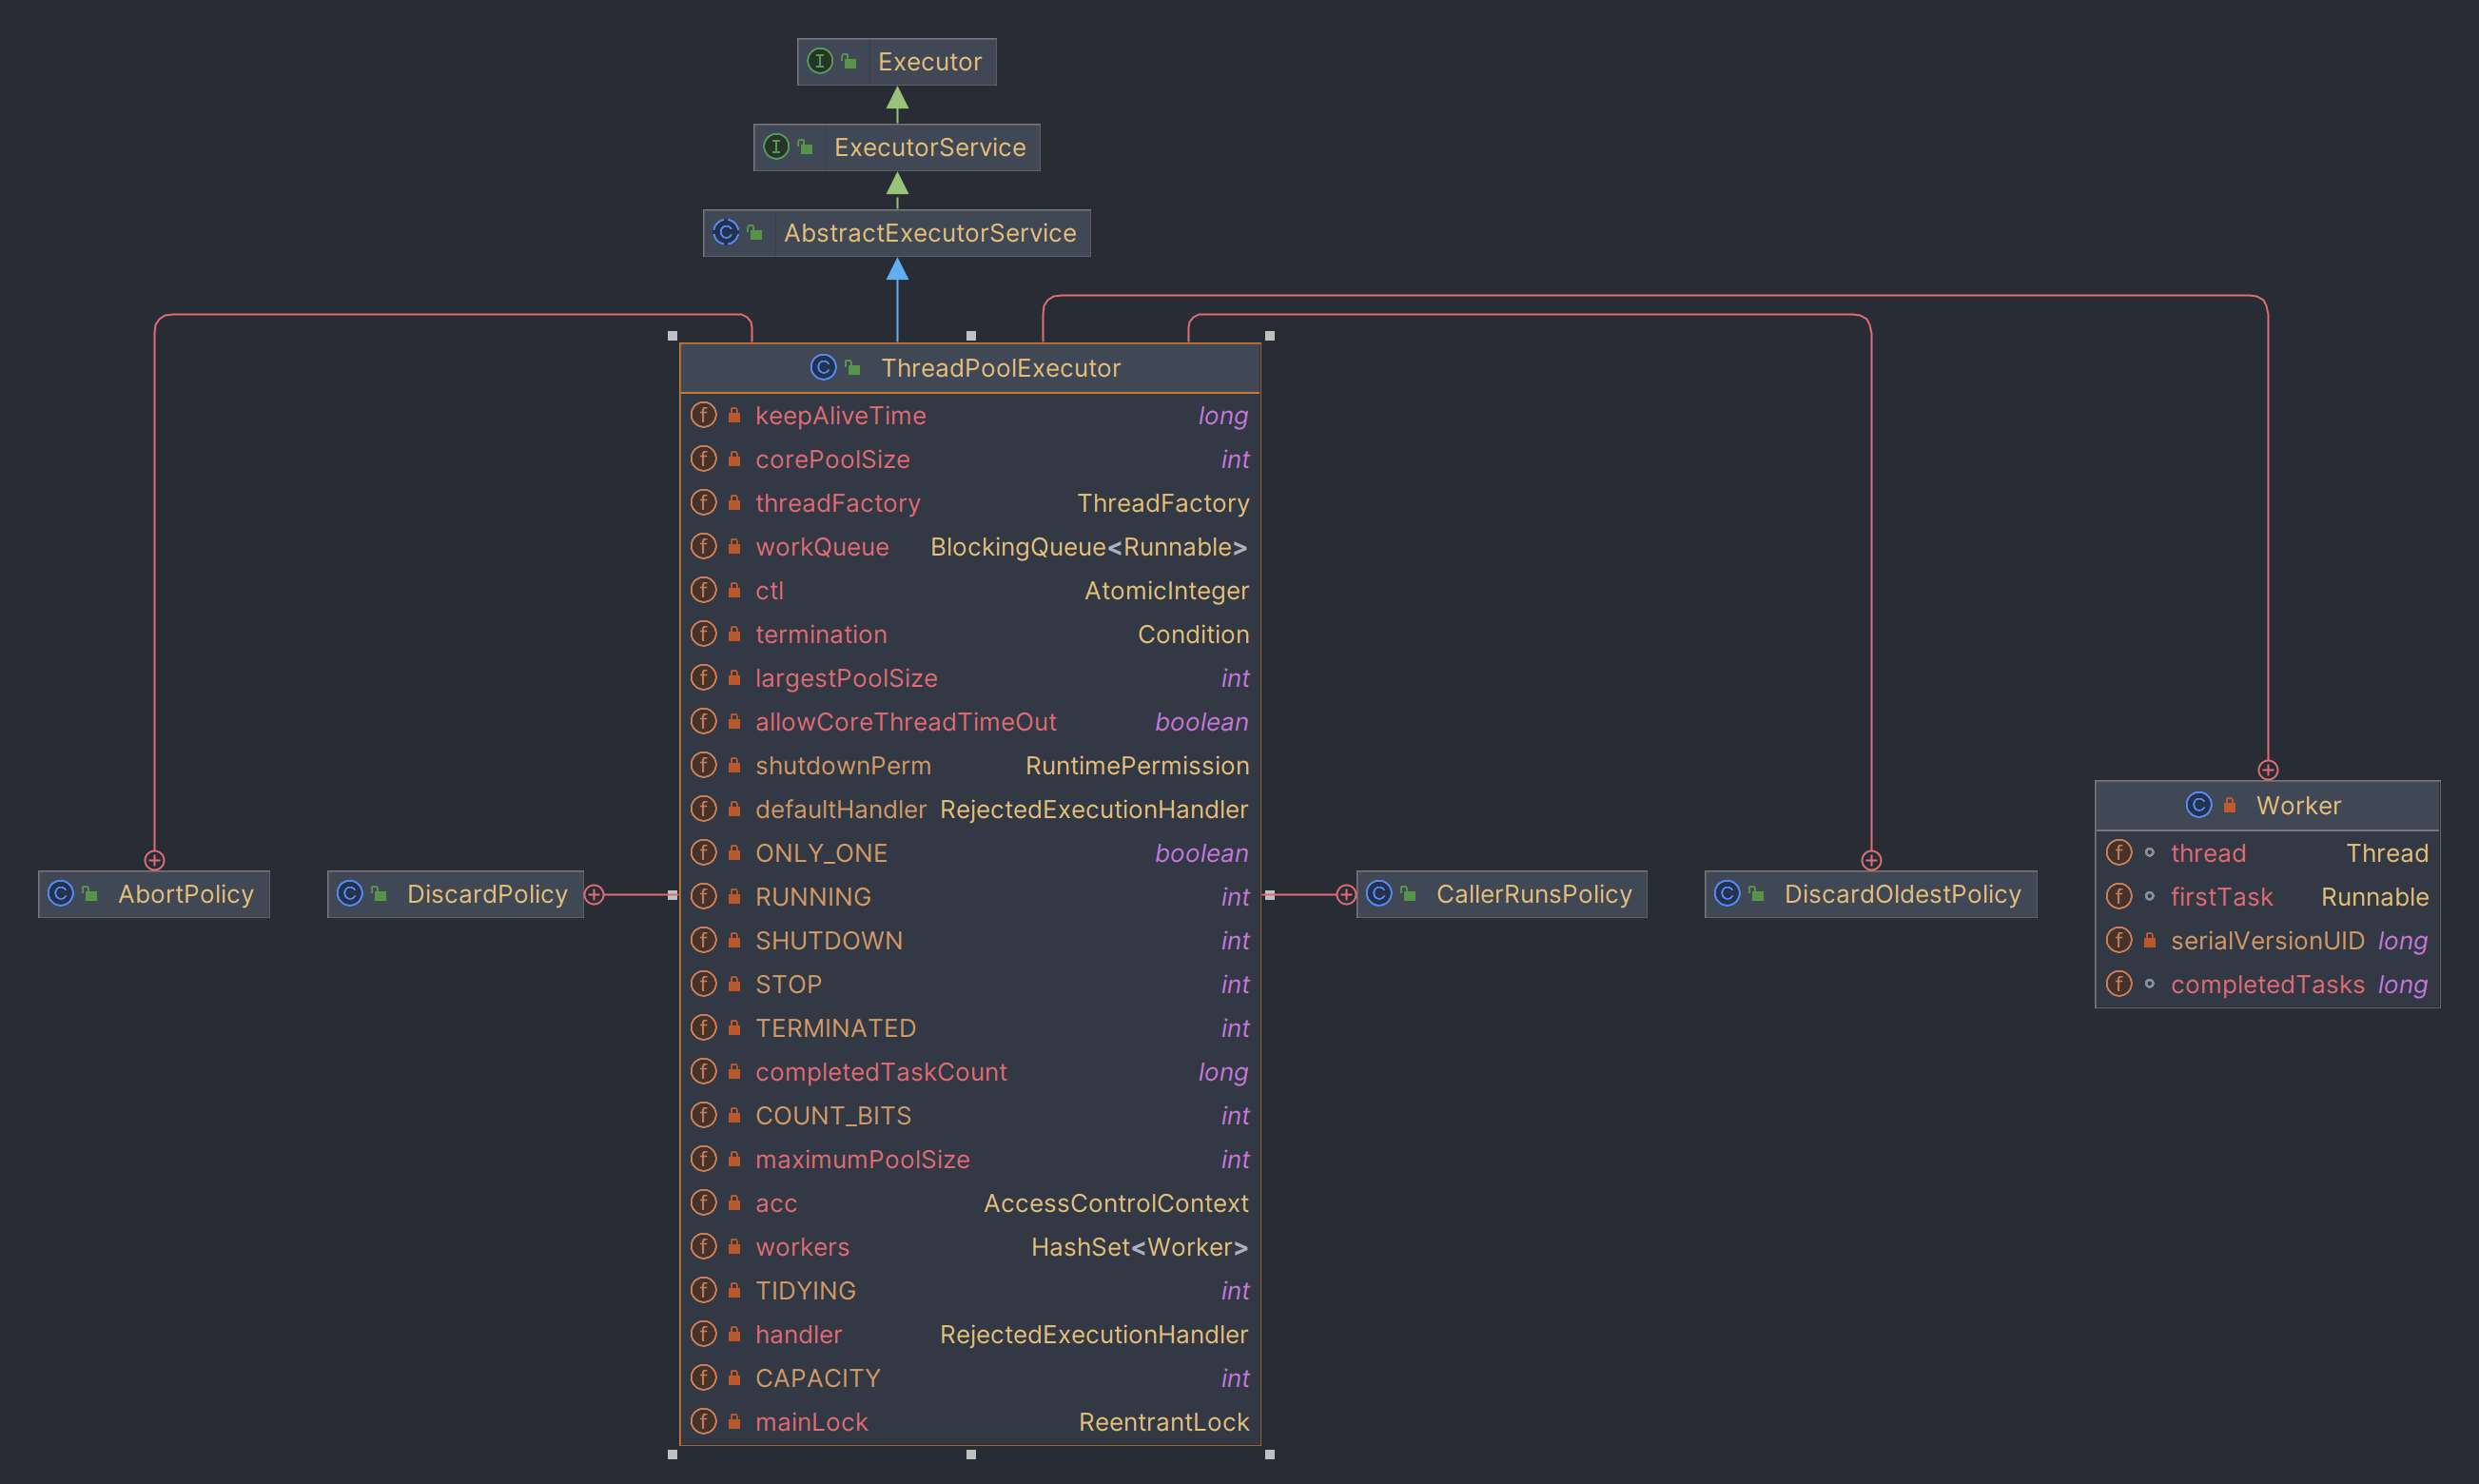
Task: Click the plus marker right of DiscardPolicy
Action: [x=594, y=894]
